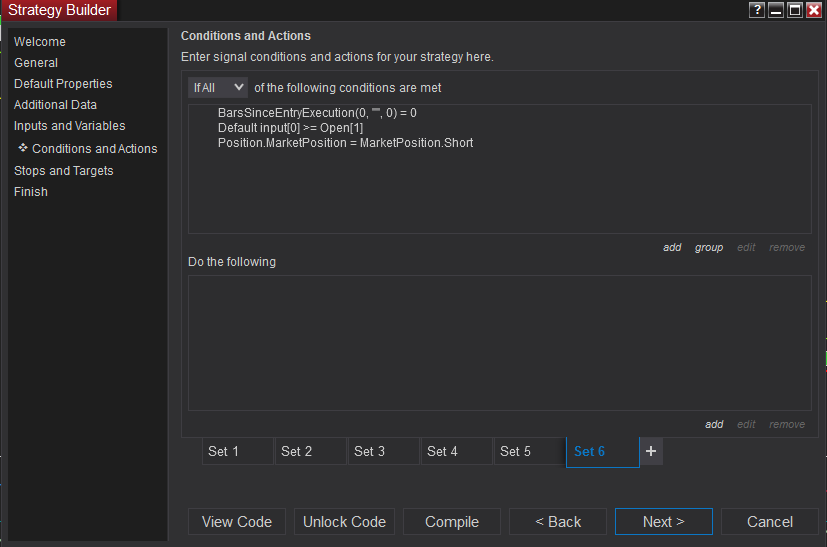Compile the strategy
The width and height of the screenshot is (827, 547).
(452, 521)
